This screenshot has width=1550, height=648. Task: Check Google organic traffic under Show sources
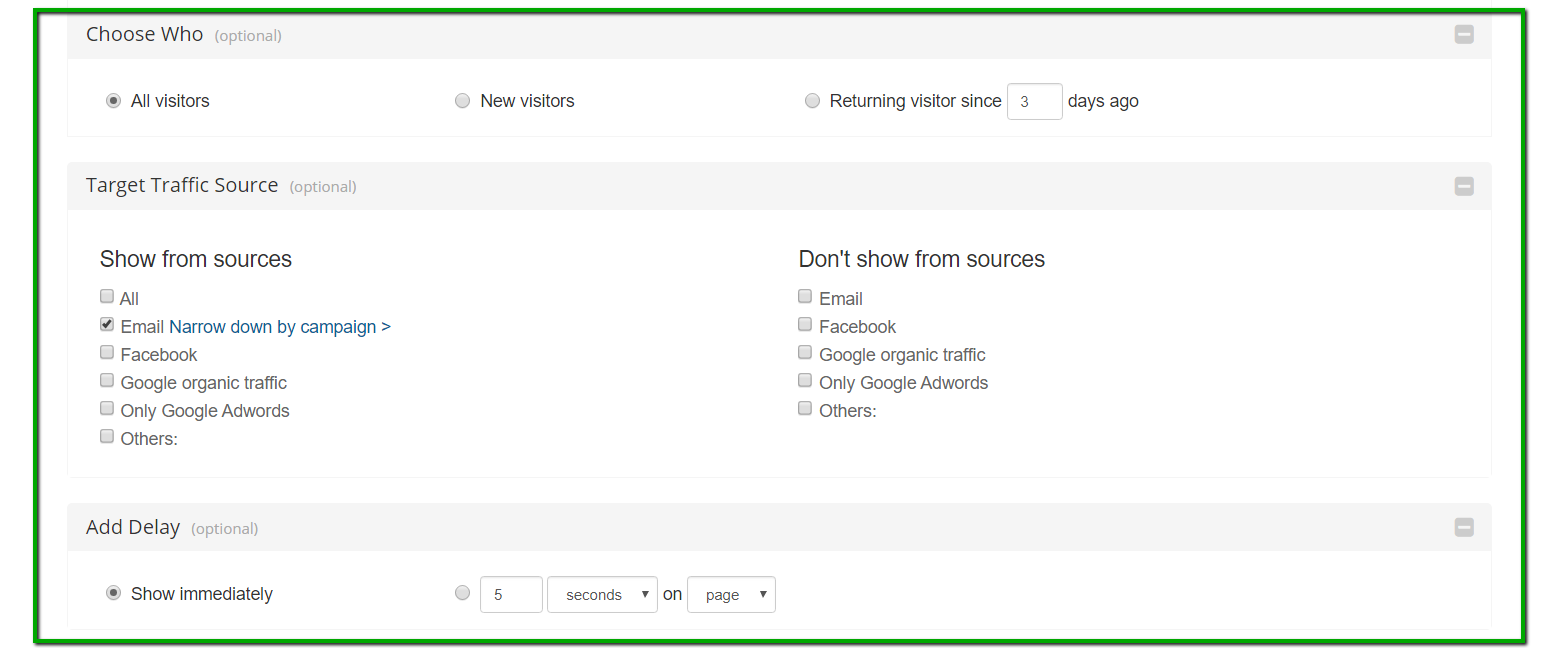107,381
